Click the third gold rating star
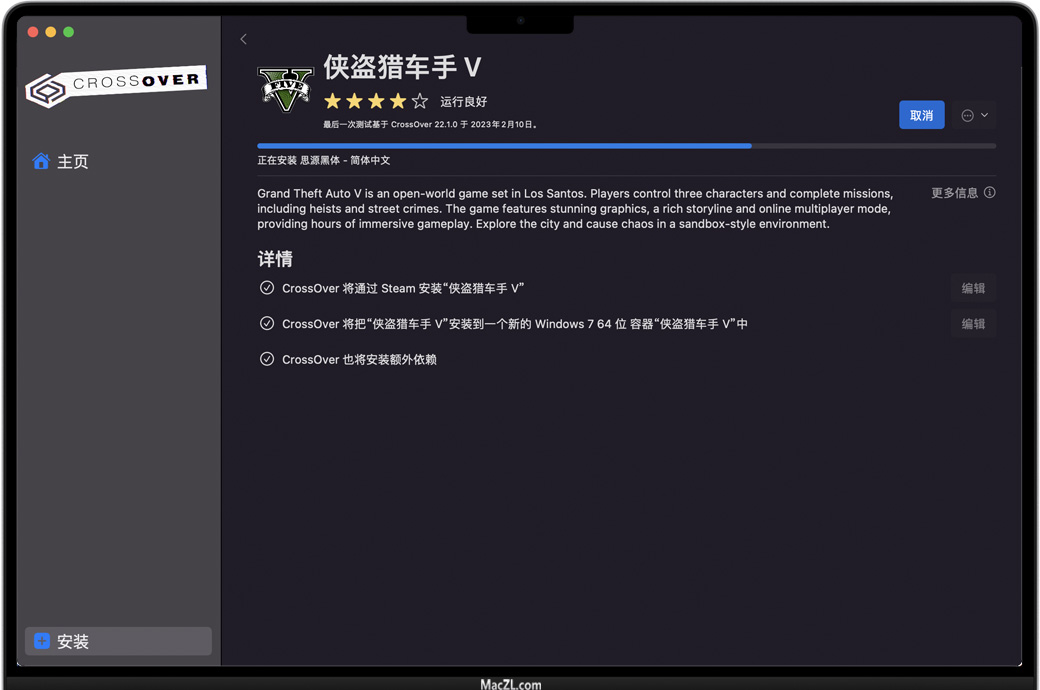 376,101
